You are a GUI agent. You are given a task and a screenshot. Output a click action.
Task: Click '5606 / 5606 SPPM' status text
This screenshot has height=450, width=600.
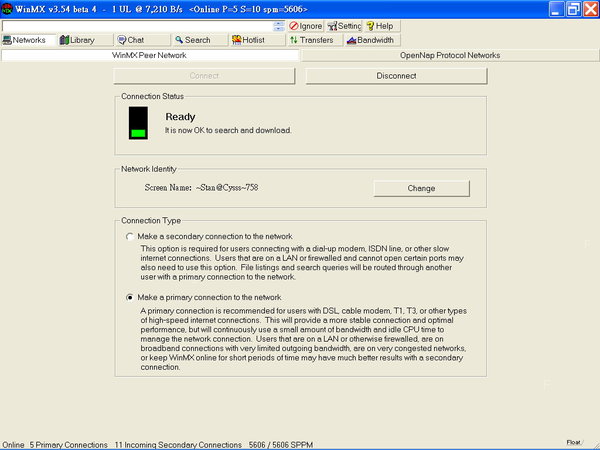tap(281, 445)
